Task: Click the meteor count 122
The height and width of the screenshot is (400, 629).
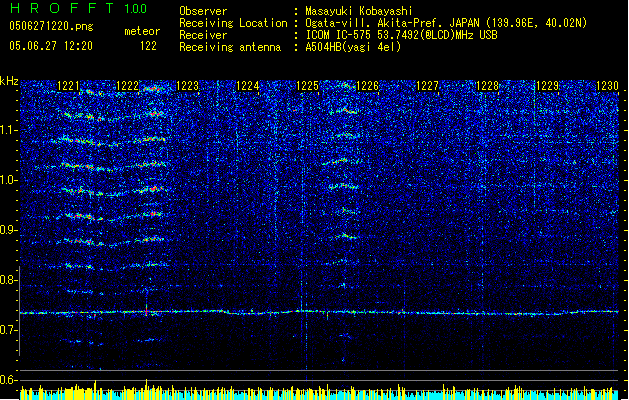Action: coord(148,46)
